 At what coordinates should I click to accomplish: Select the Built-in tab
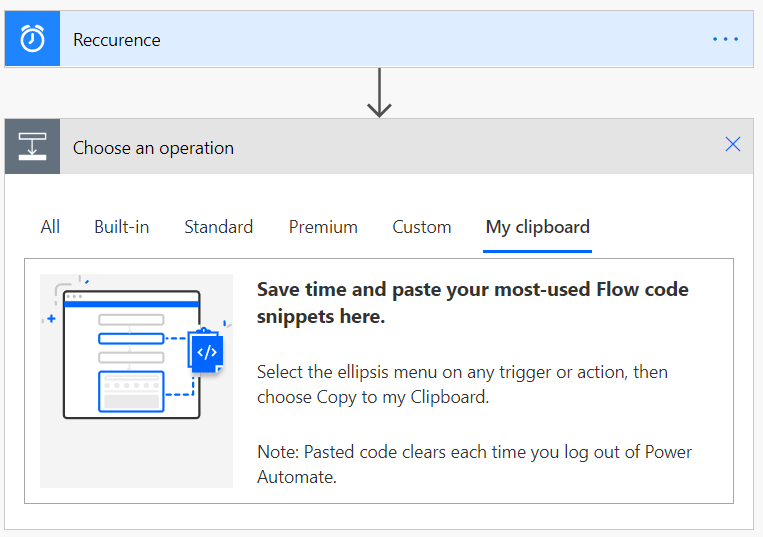click(x=121, y=227)
